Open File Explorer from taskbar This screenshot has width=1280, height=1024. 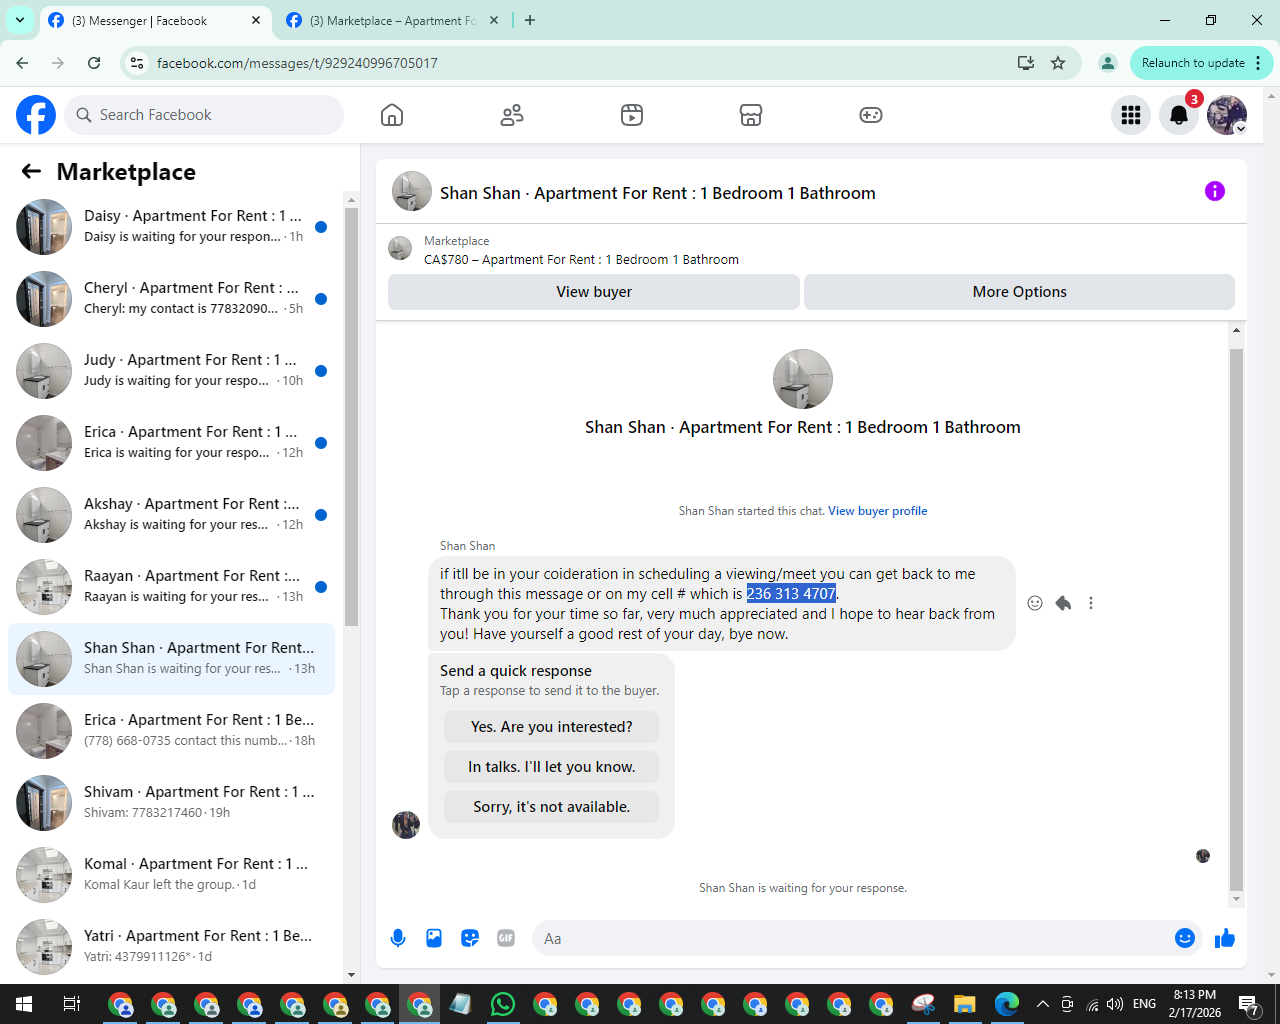[964, 1004]
